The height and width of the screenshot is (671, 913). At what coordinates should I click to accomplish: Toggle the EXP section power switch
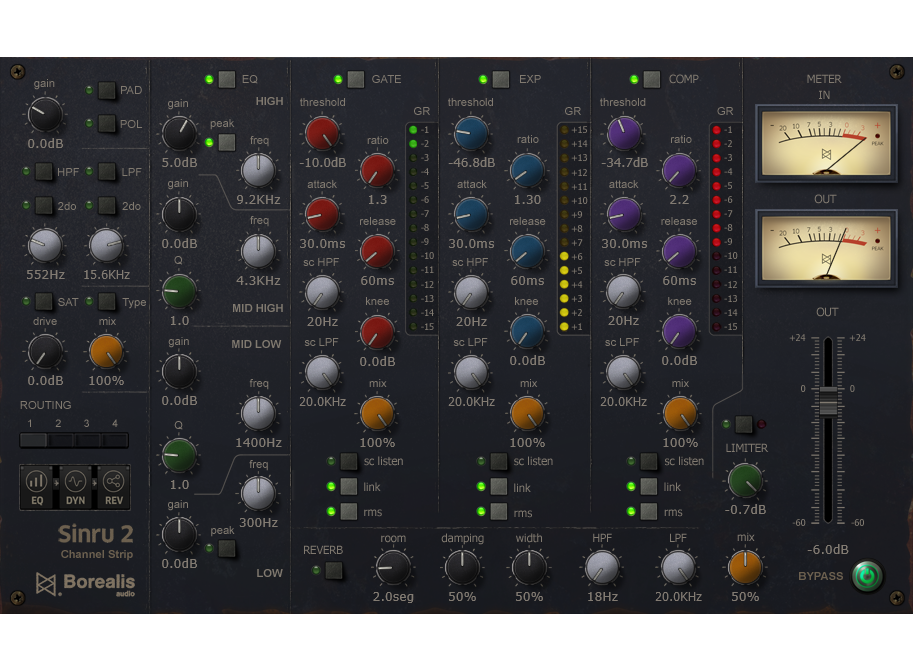501,79
